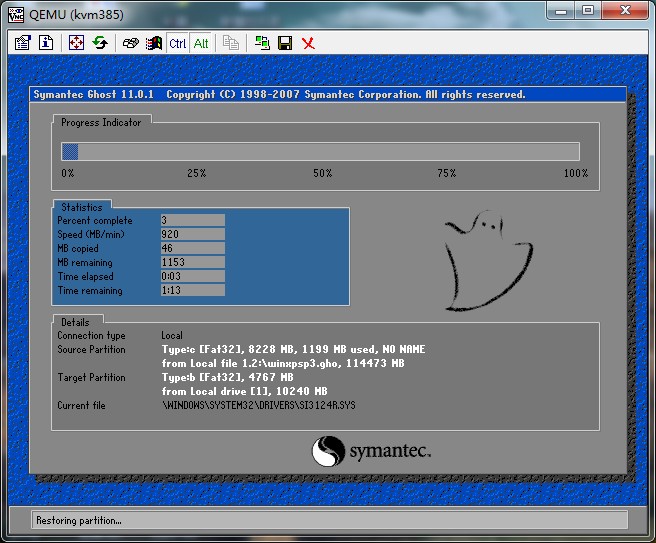Click the 100% progress marker label
The height and width of the screenshot is (543, 656).
[576, 173]
